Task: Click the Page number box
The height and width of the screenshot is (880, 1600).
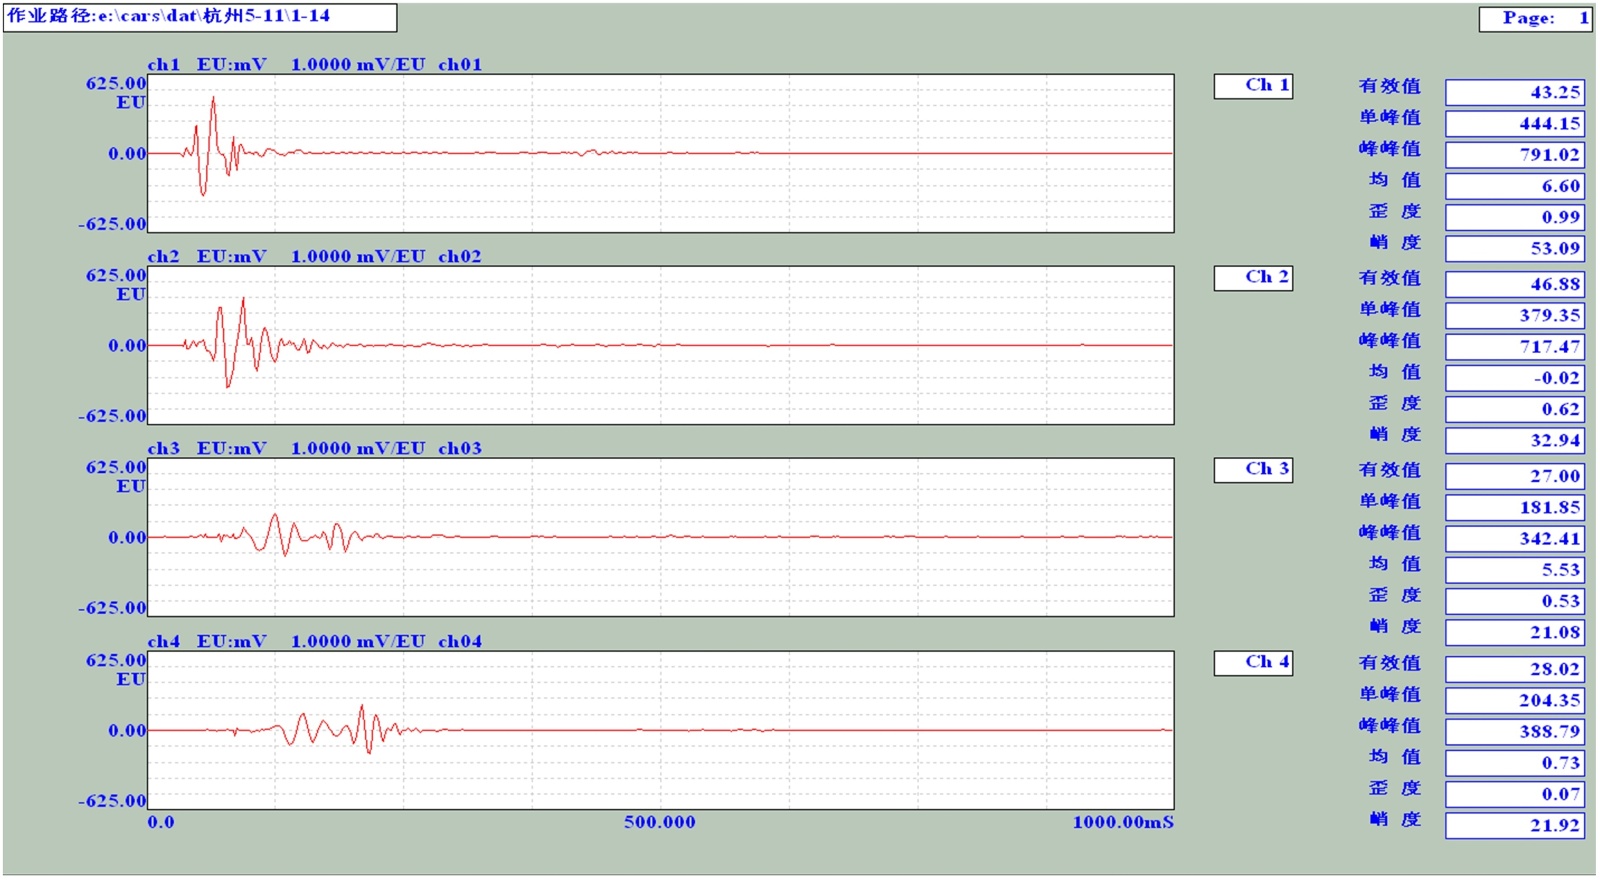Action: (1535, 18)
